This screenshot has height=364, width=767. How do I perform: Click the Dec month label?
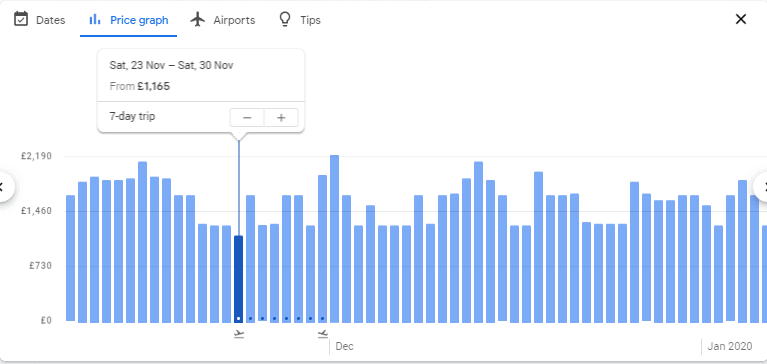(344, 346)
